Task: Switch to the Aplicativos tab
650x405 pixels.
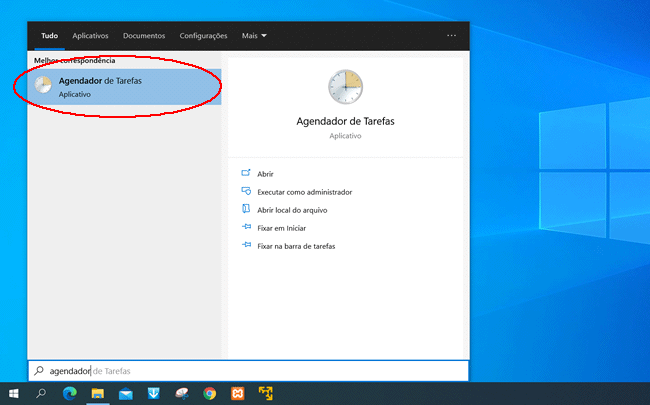Action: pos(90,36)
